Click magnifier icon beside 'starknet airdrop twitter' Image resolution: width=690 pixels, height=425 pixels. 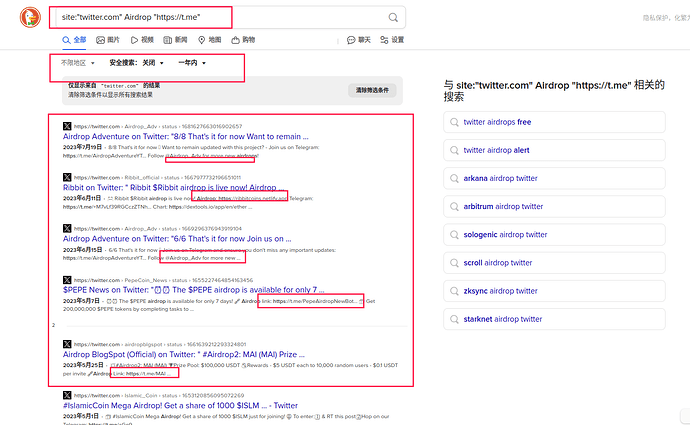coord(454,319)
